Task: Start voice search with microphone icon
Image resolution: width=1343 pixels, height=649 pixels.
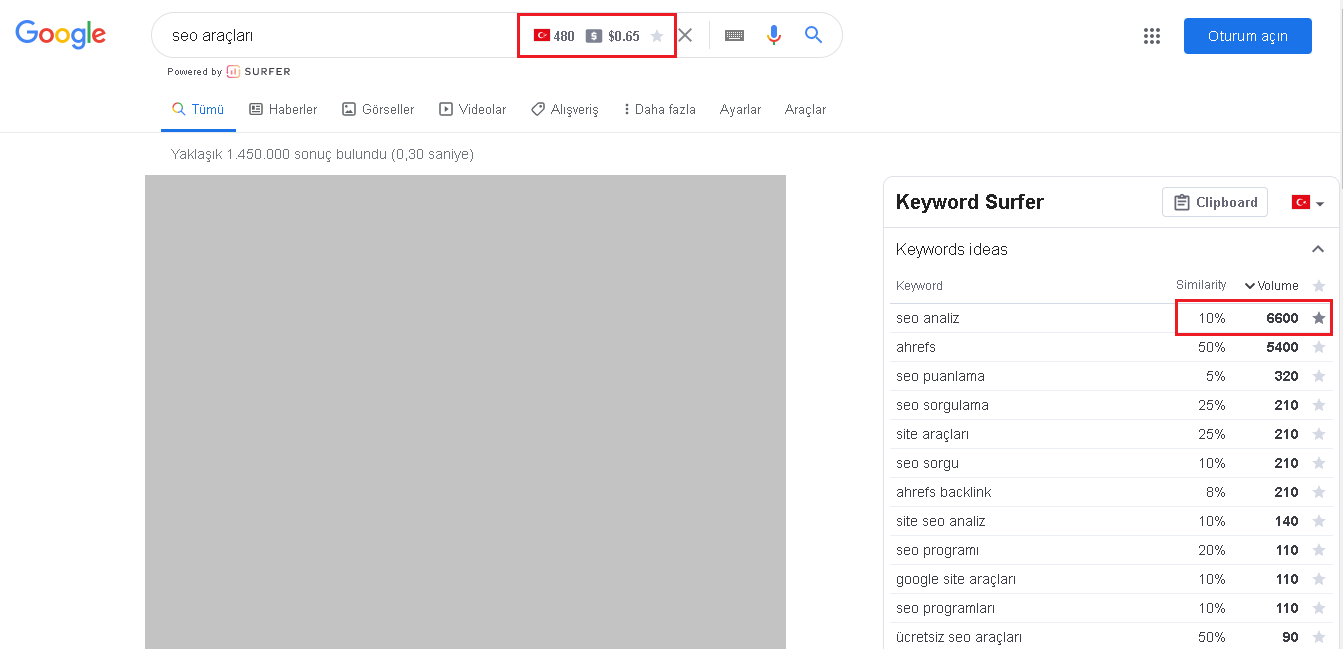Action: (x=773, y=35)
